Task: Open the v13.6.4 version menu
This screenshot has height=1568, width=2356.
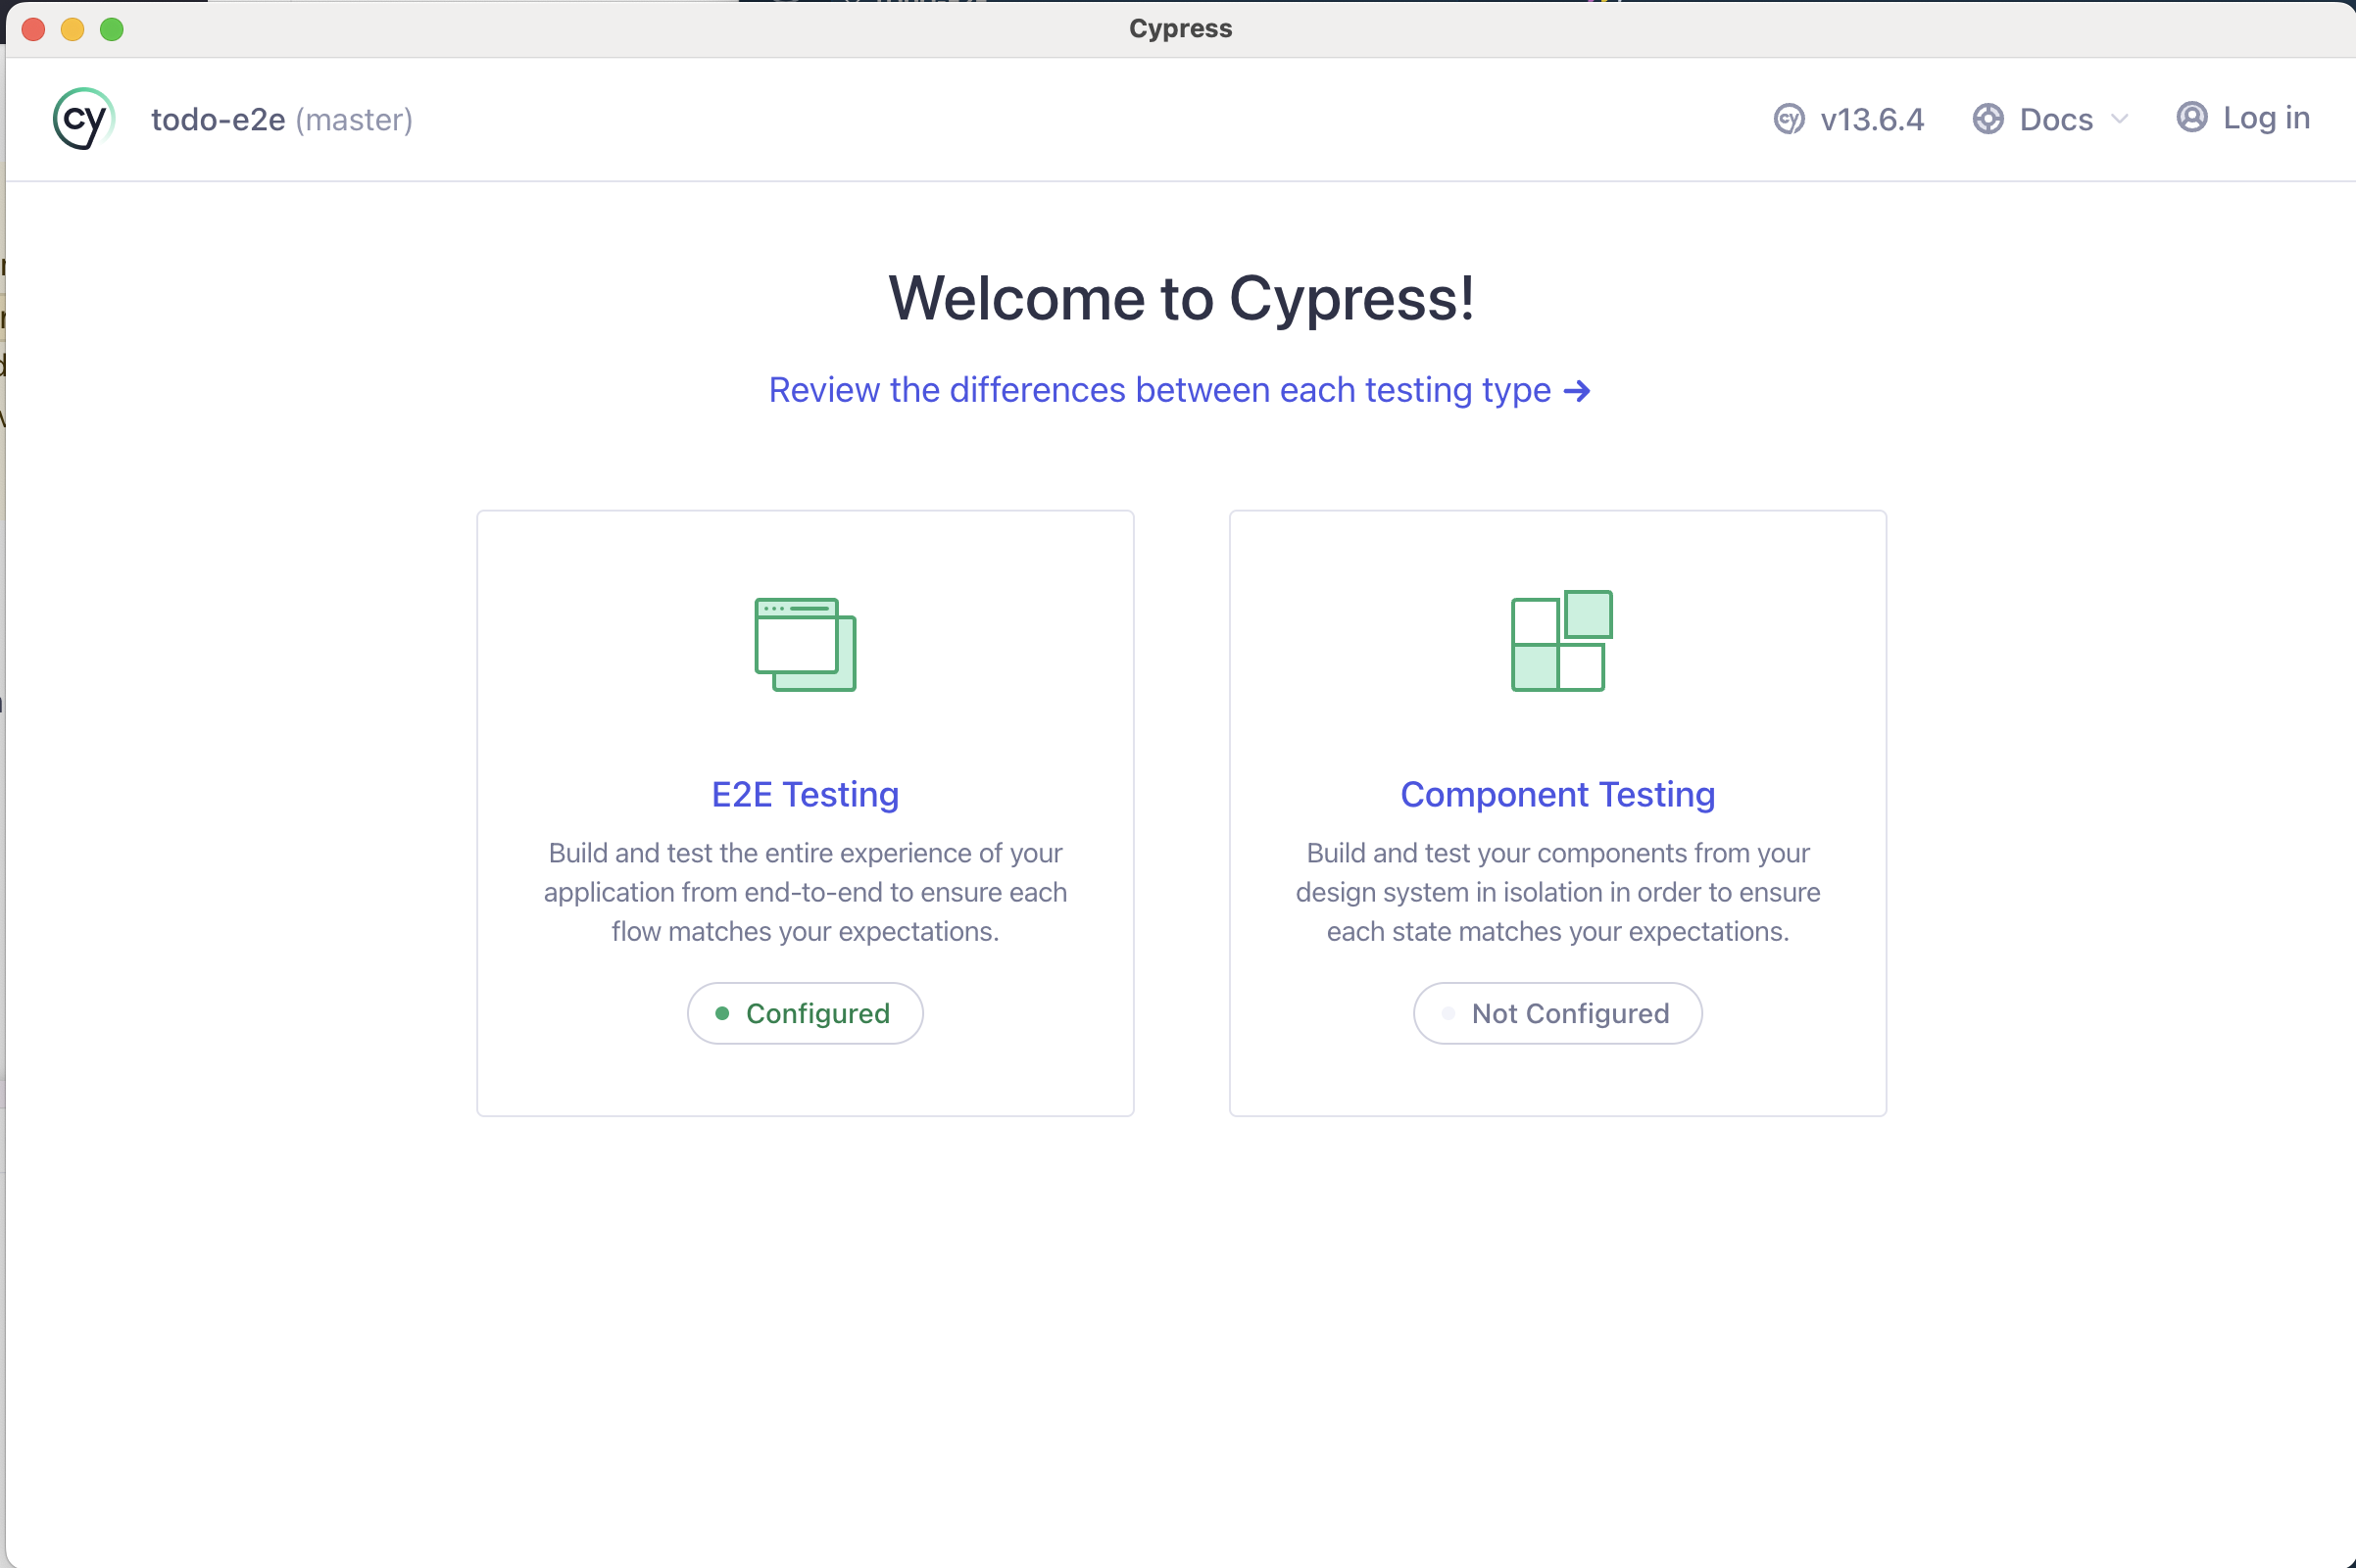Action: coord(1871,119)
